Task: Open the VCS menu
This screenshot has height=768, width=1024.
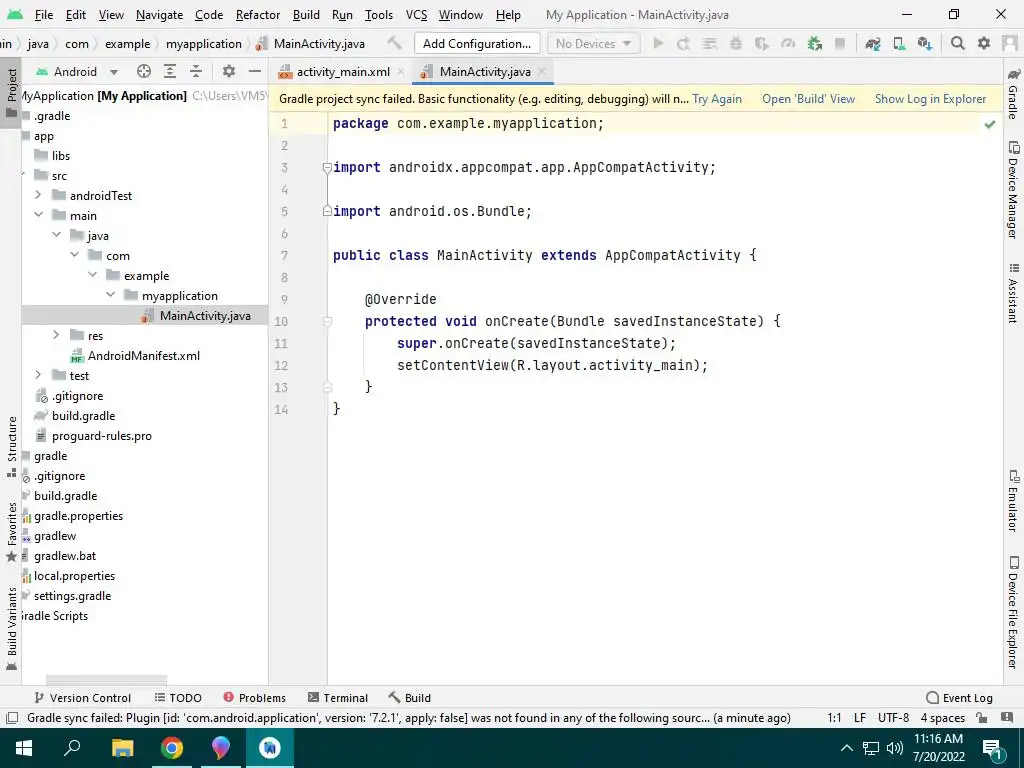Action: [416, 14]
